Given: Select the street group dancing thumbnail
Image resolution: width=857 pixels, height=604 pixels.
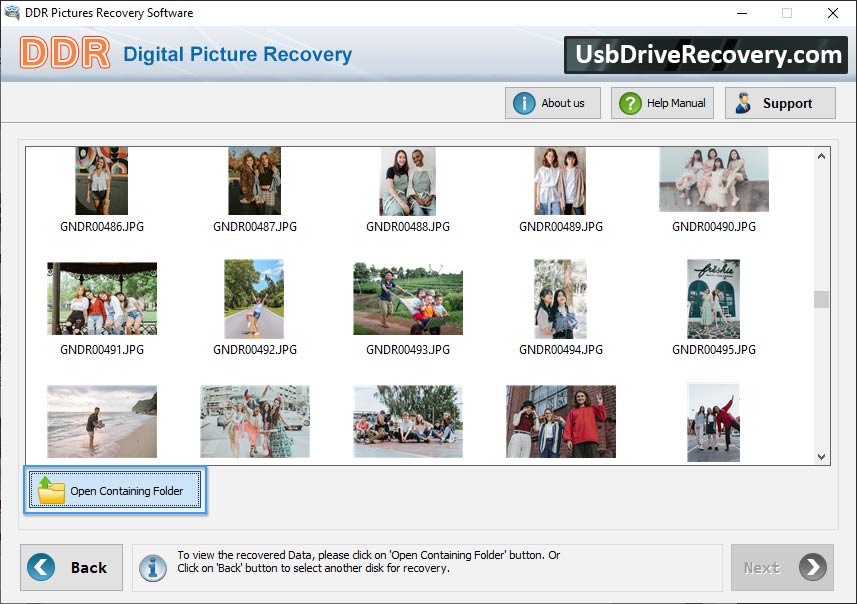Looking at the screenshot, I should (255, 421).
